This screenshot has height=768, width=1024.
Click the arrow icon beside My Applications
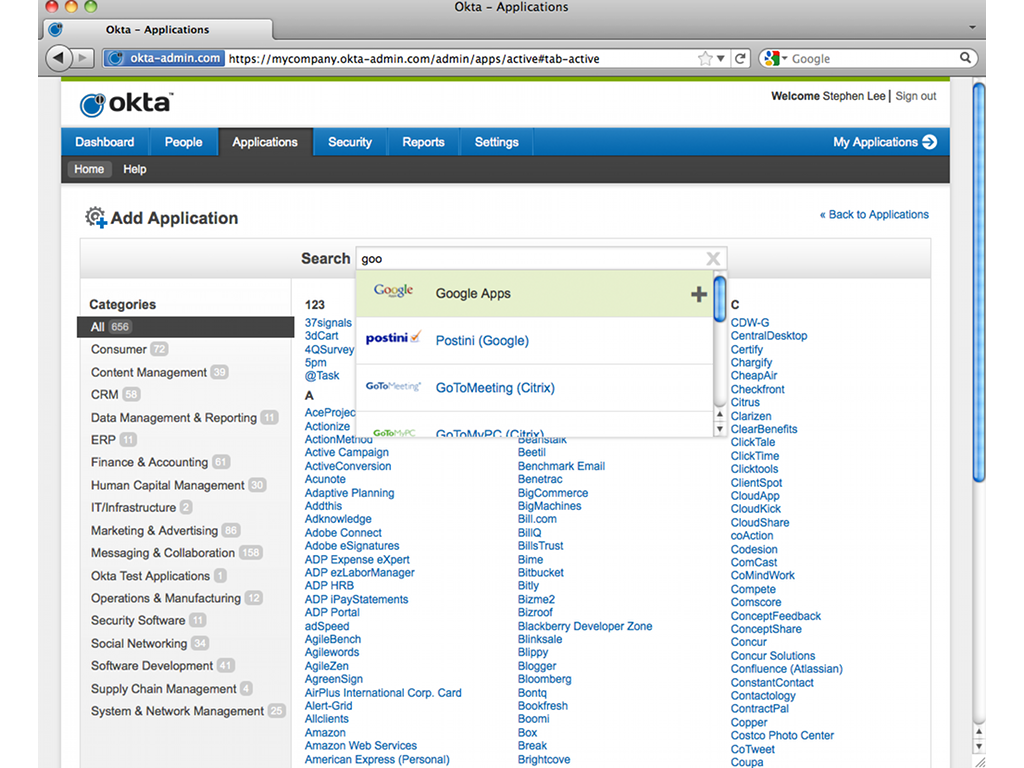[x=930, y=142]
